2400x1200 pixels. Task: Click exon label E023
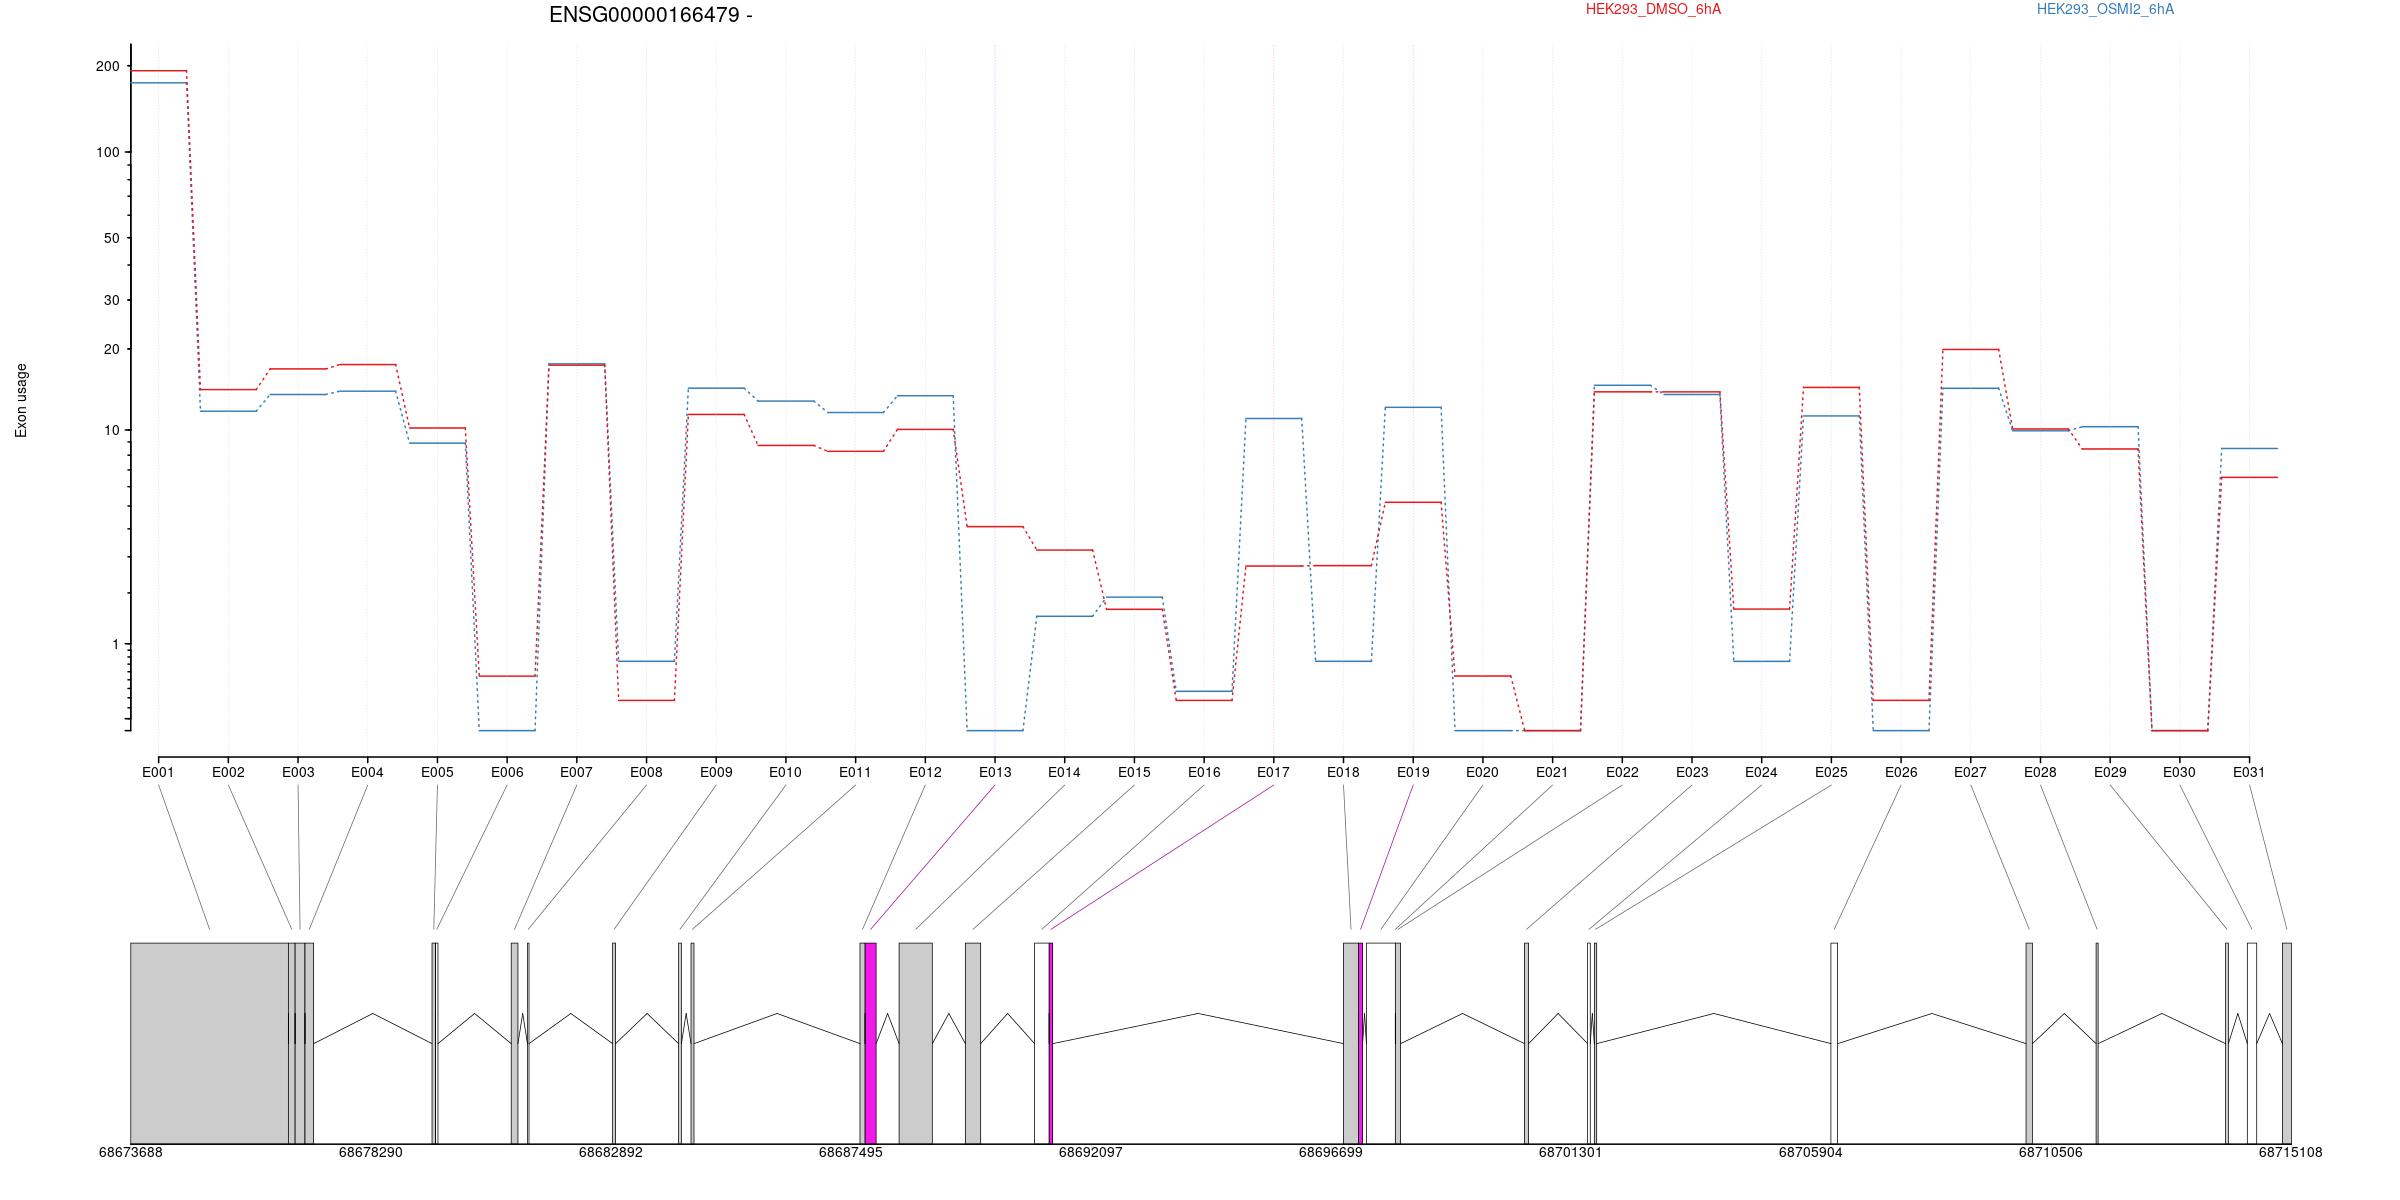[x=1692, y=772]
